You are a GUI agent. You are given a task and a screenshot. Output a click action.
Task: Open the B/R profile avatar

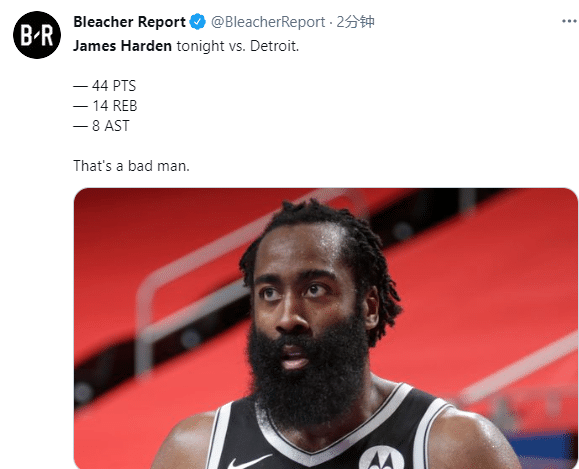(37, 35)
